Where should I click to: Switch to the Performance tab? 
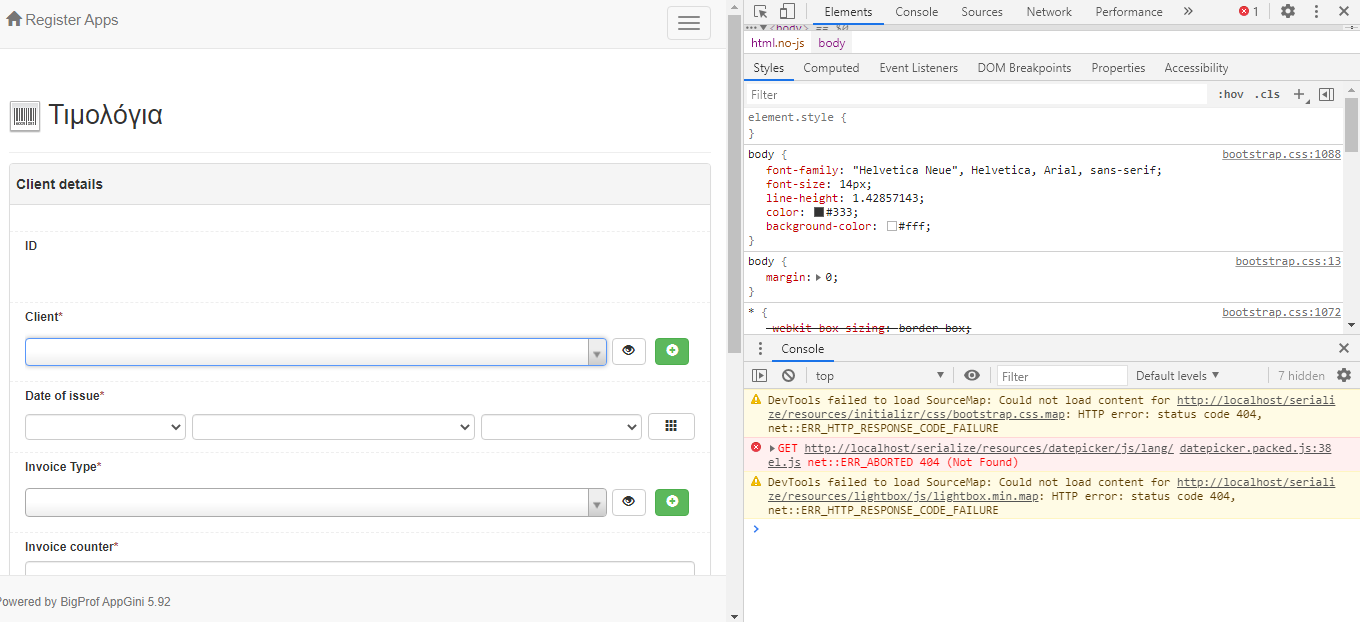point(1128,12)
